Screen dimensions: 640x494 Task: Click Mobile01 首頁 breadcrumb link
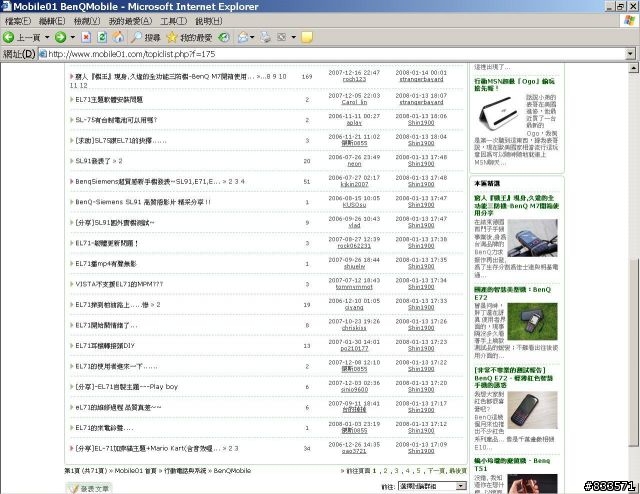(x=136, y=471)
